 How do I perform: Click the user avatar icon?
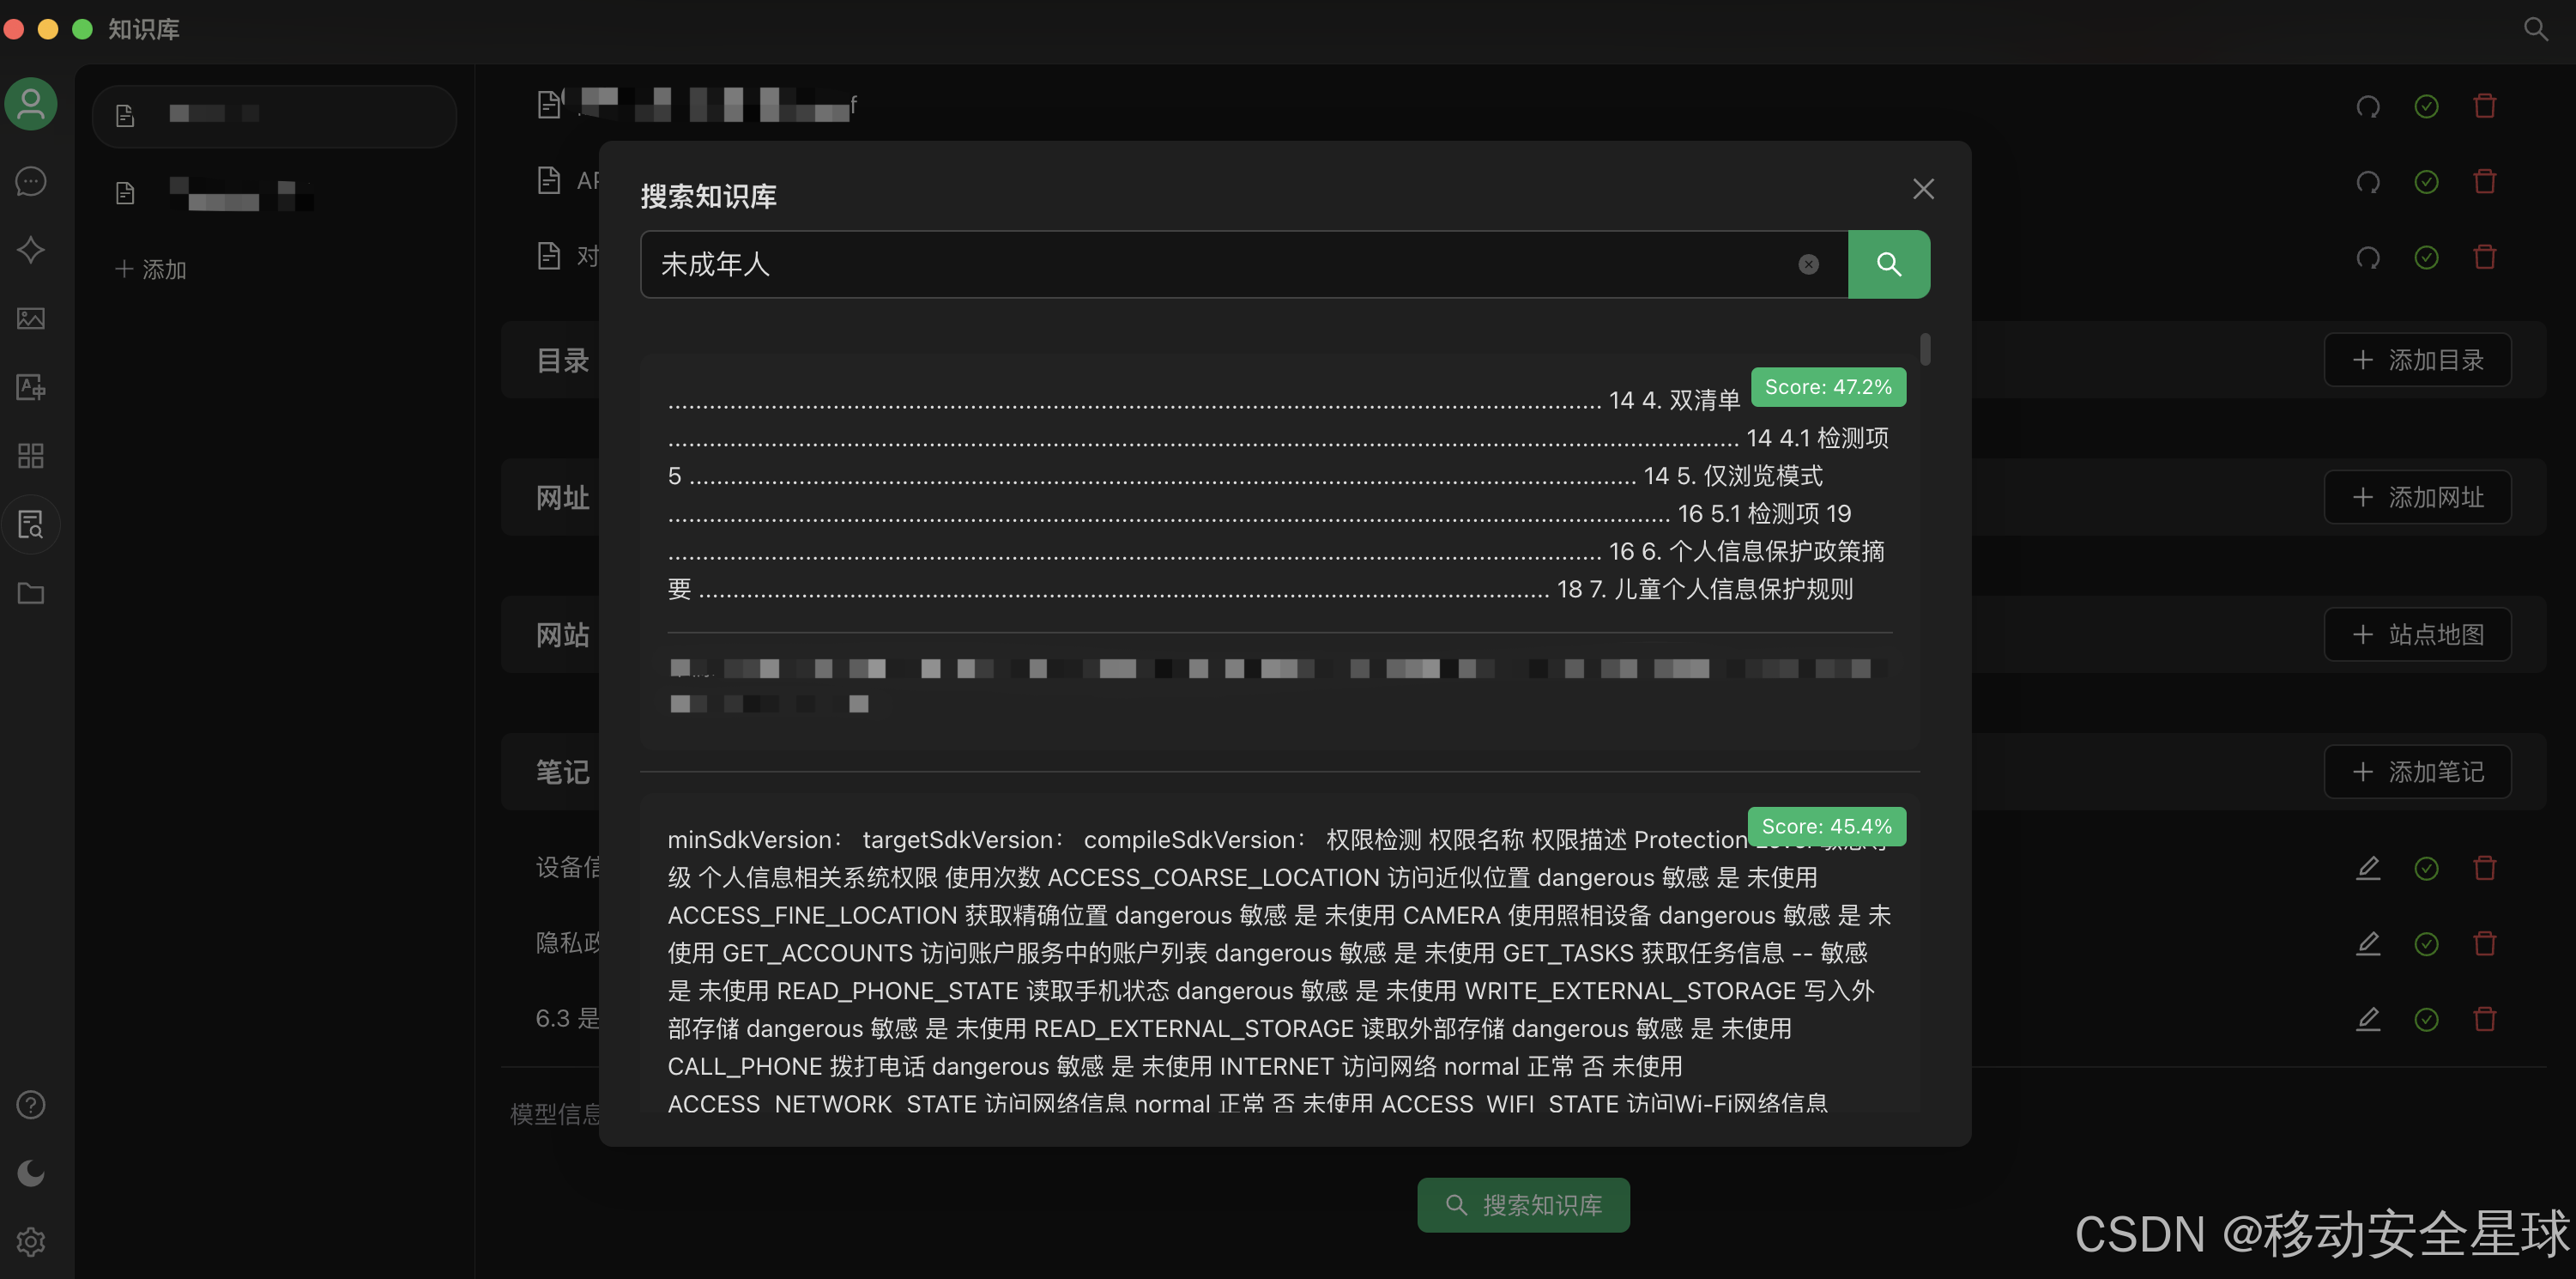tap(31, 104)
